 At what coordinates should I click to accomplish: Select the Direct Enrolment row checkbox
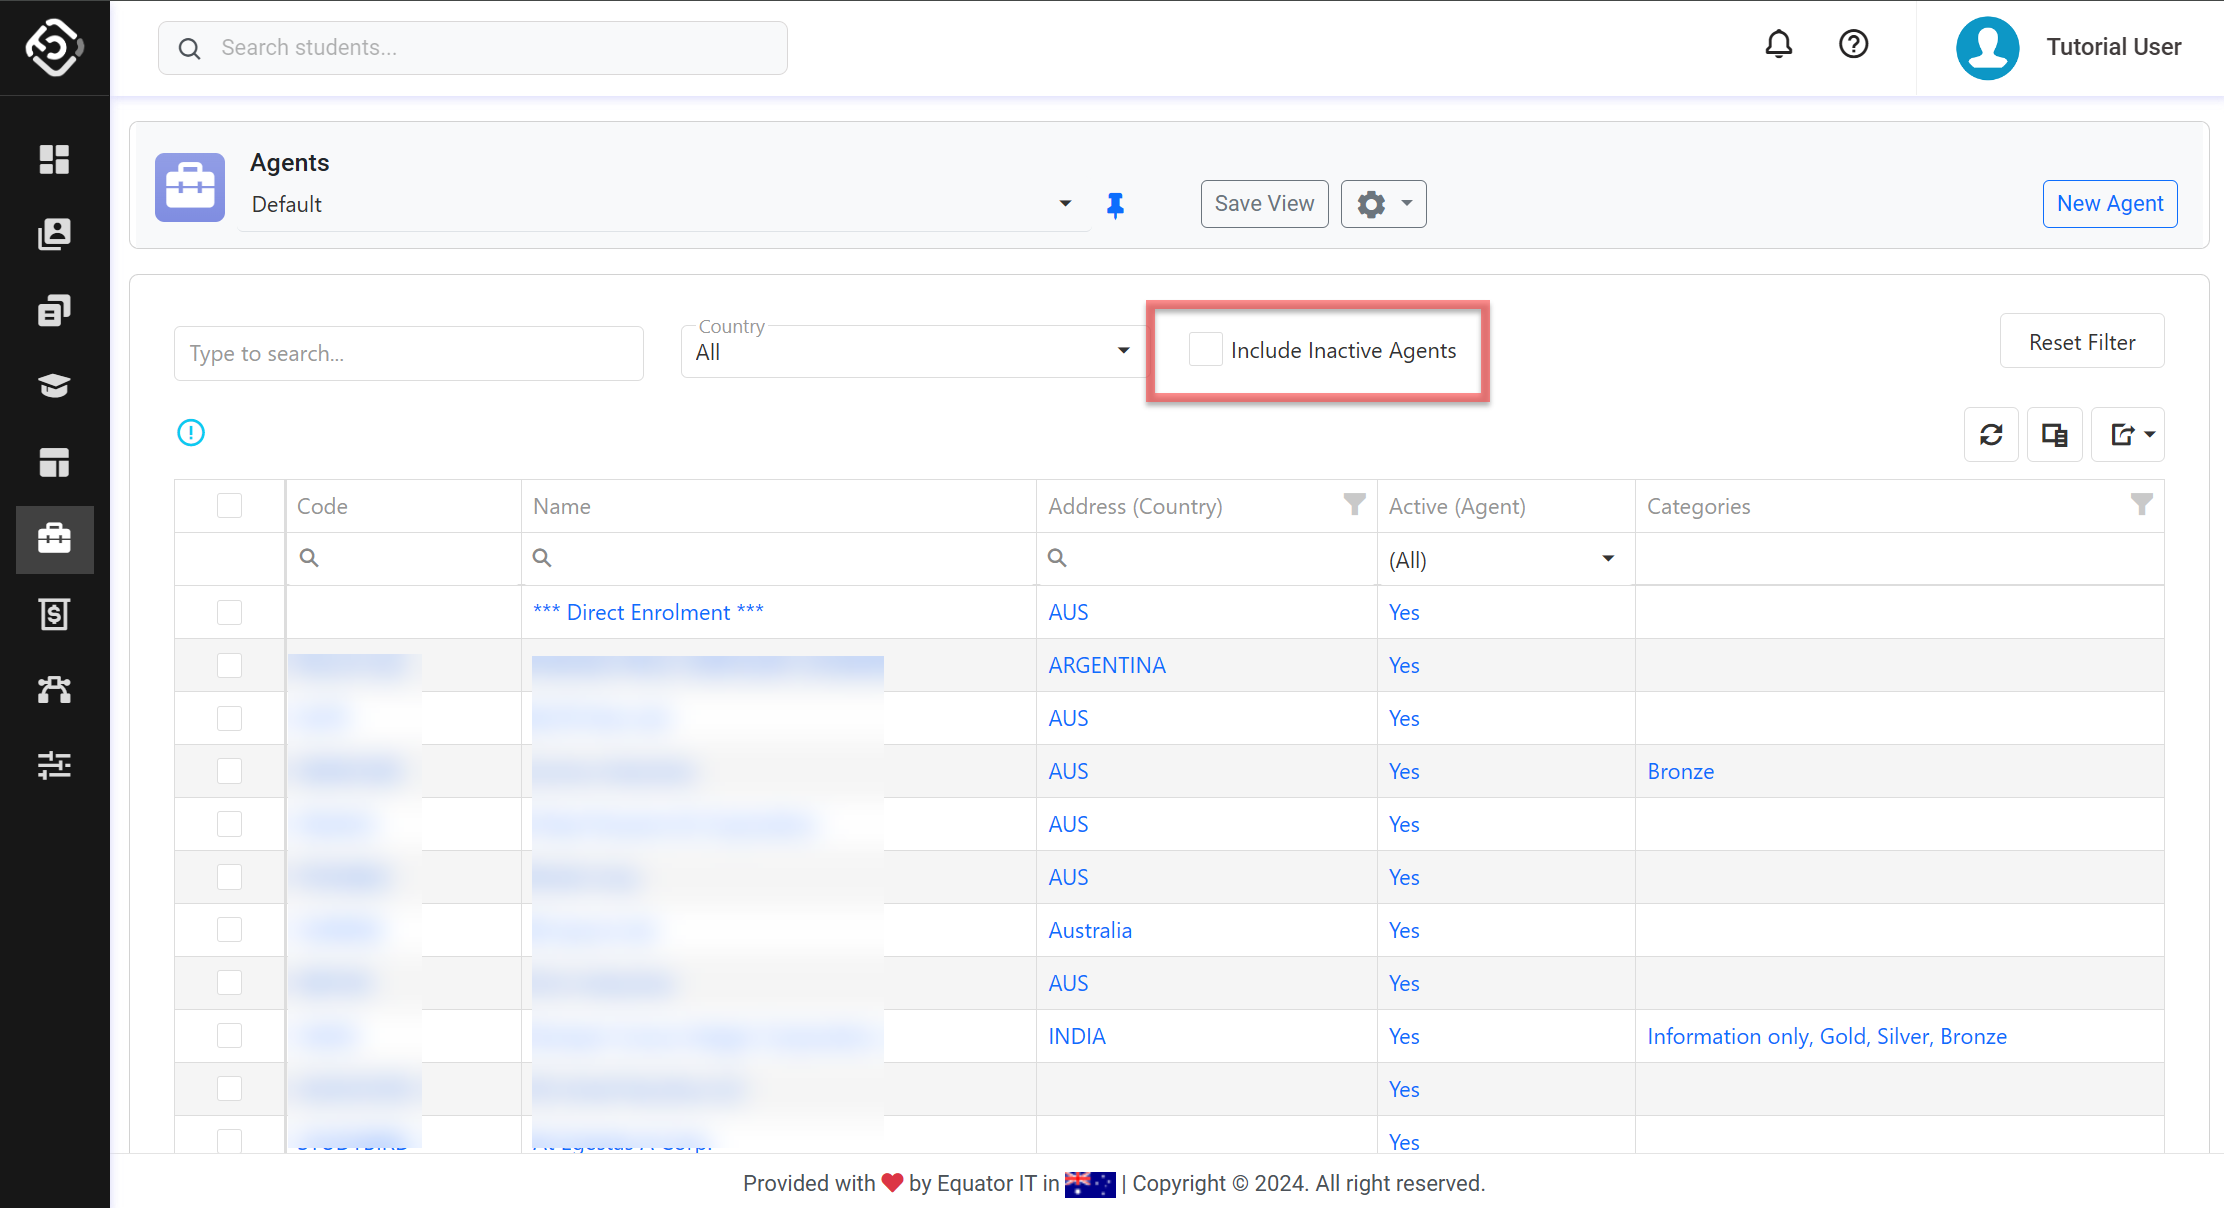(x=230, y=612)
